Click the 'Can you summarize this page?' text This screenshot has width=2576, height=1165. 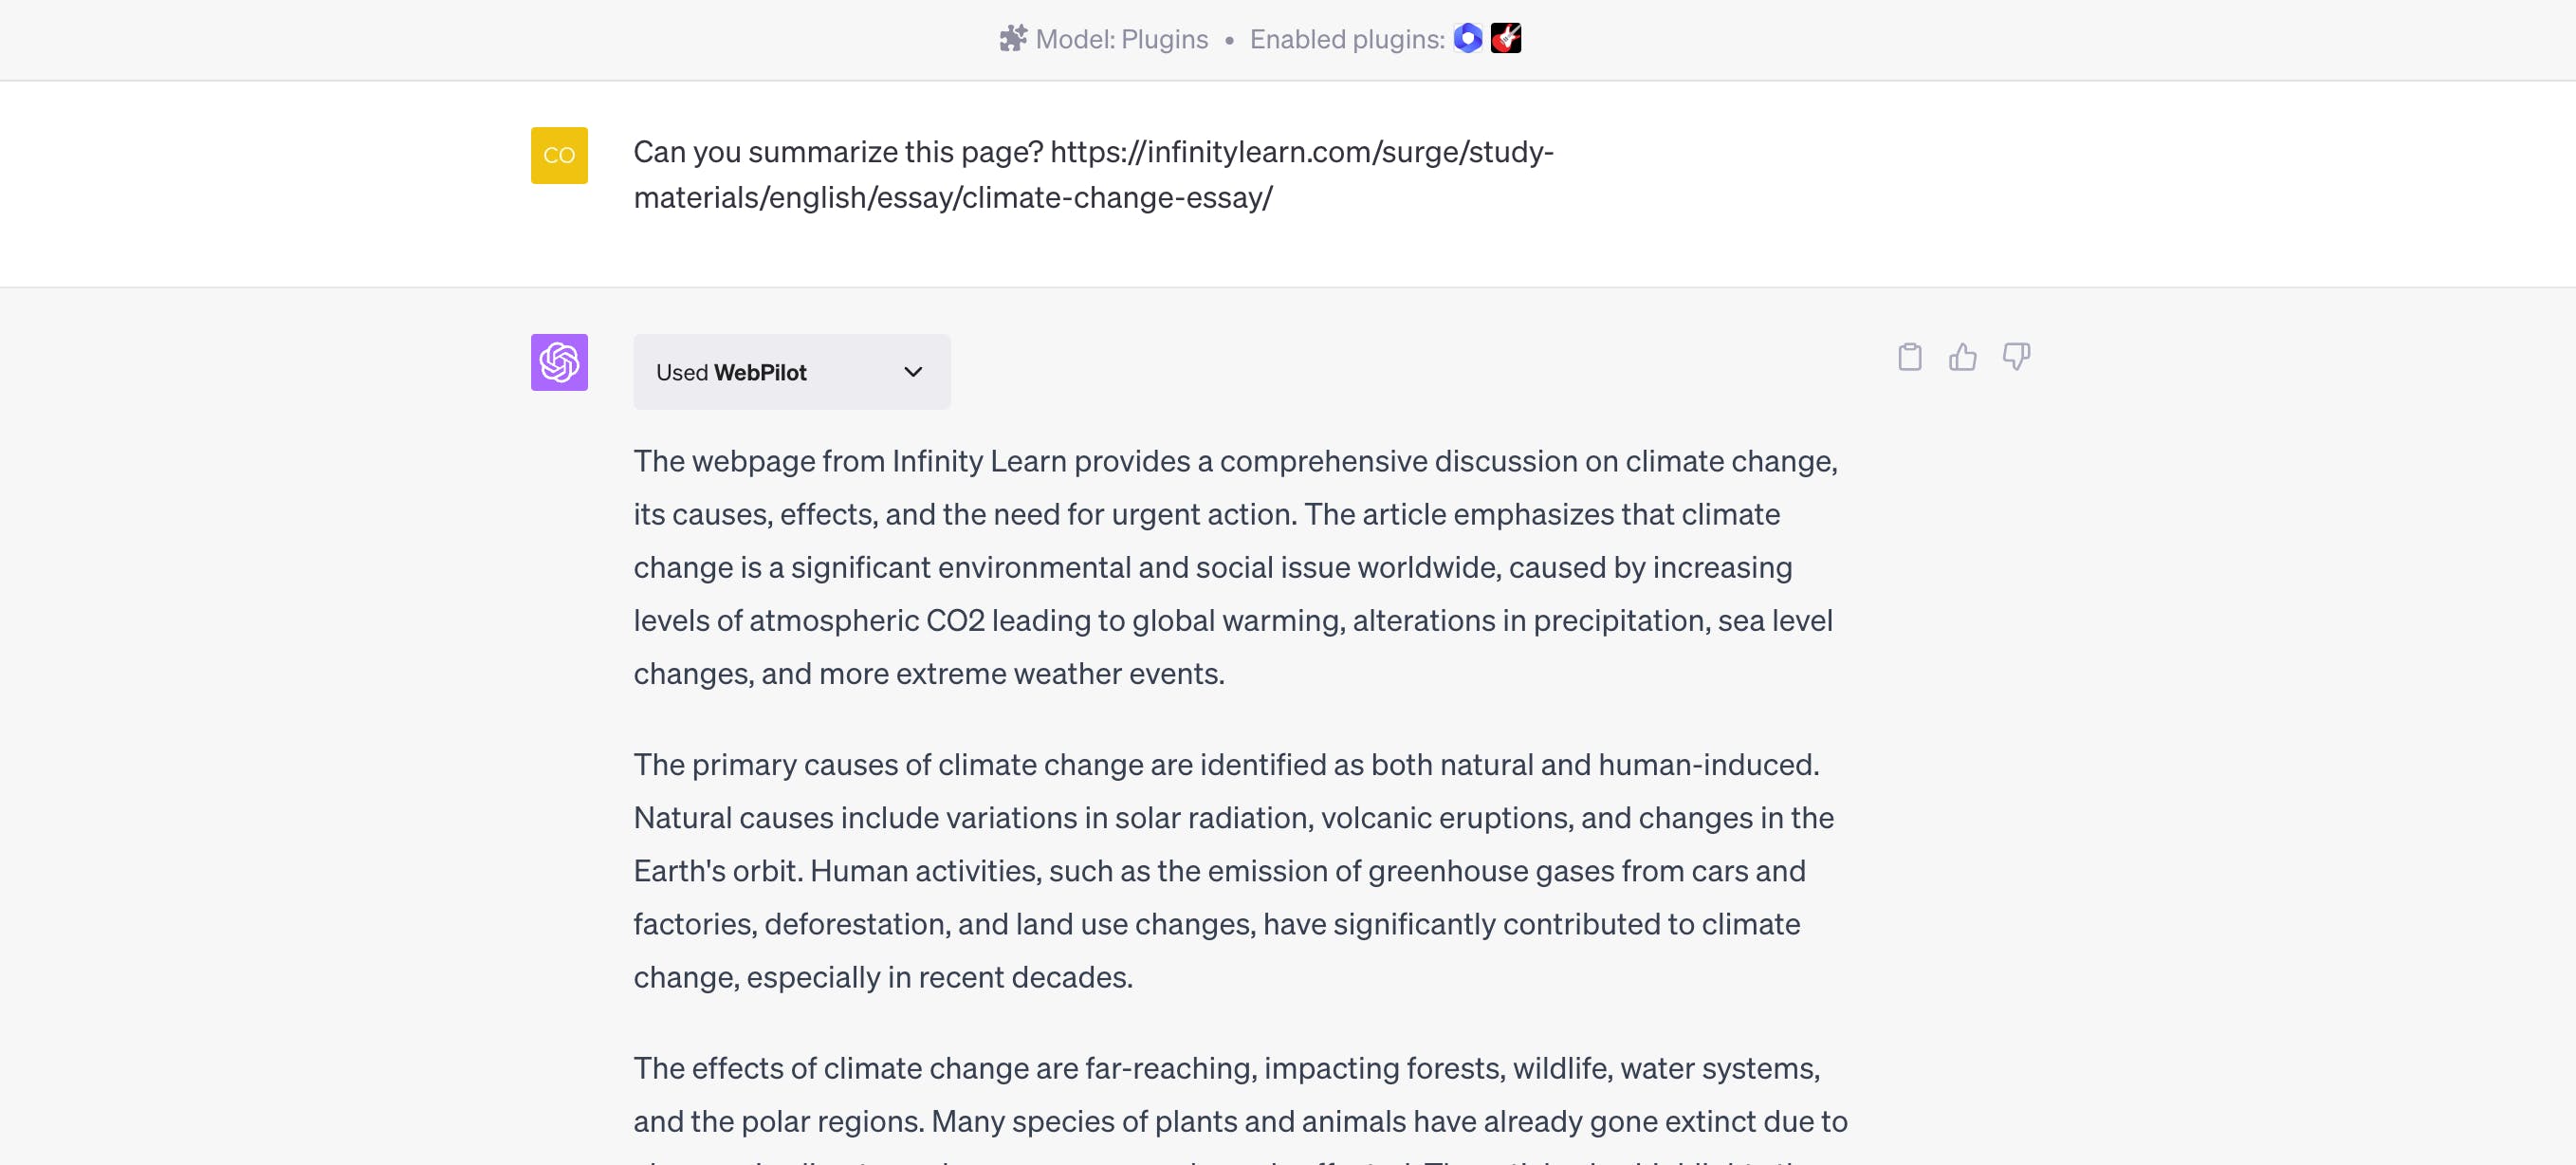(838, 152)
